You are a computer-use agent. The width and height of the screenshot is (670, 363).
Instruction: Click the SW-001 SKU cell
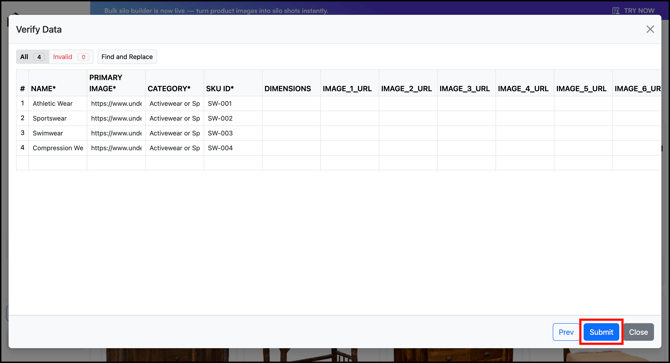tap(233, 103)
